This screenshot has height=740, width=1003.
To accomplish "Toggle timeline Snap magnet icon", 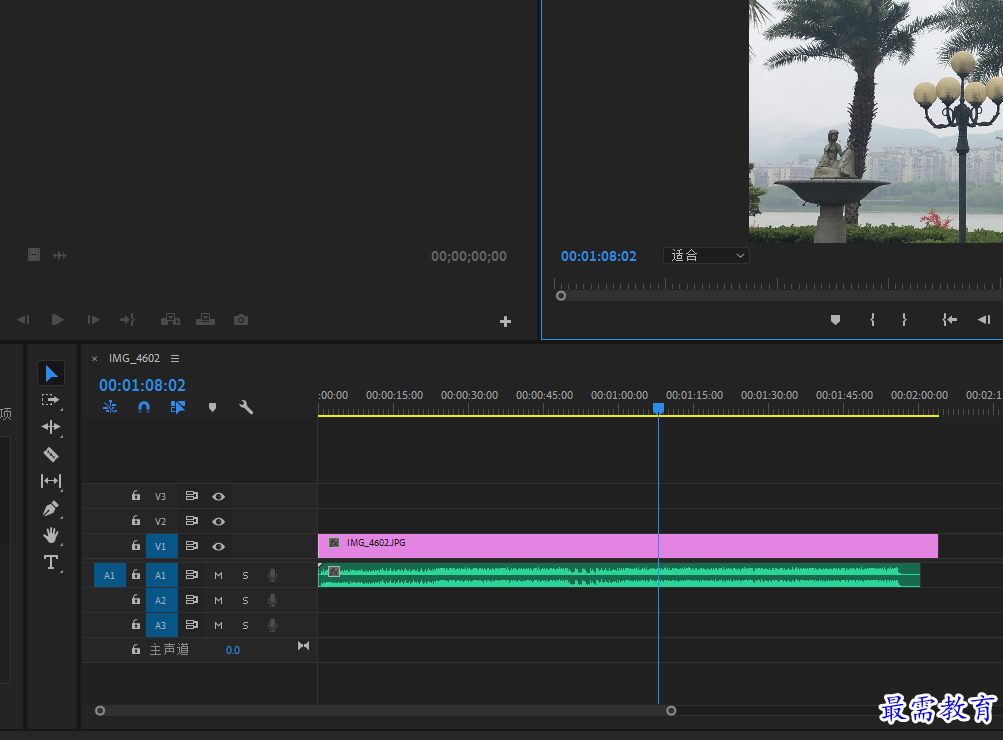I will pos(144,407).
